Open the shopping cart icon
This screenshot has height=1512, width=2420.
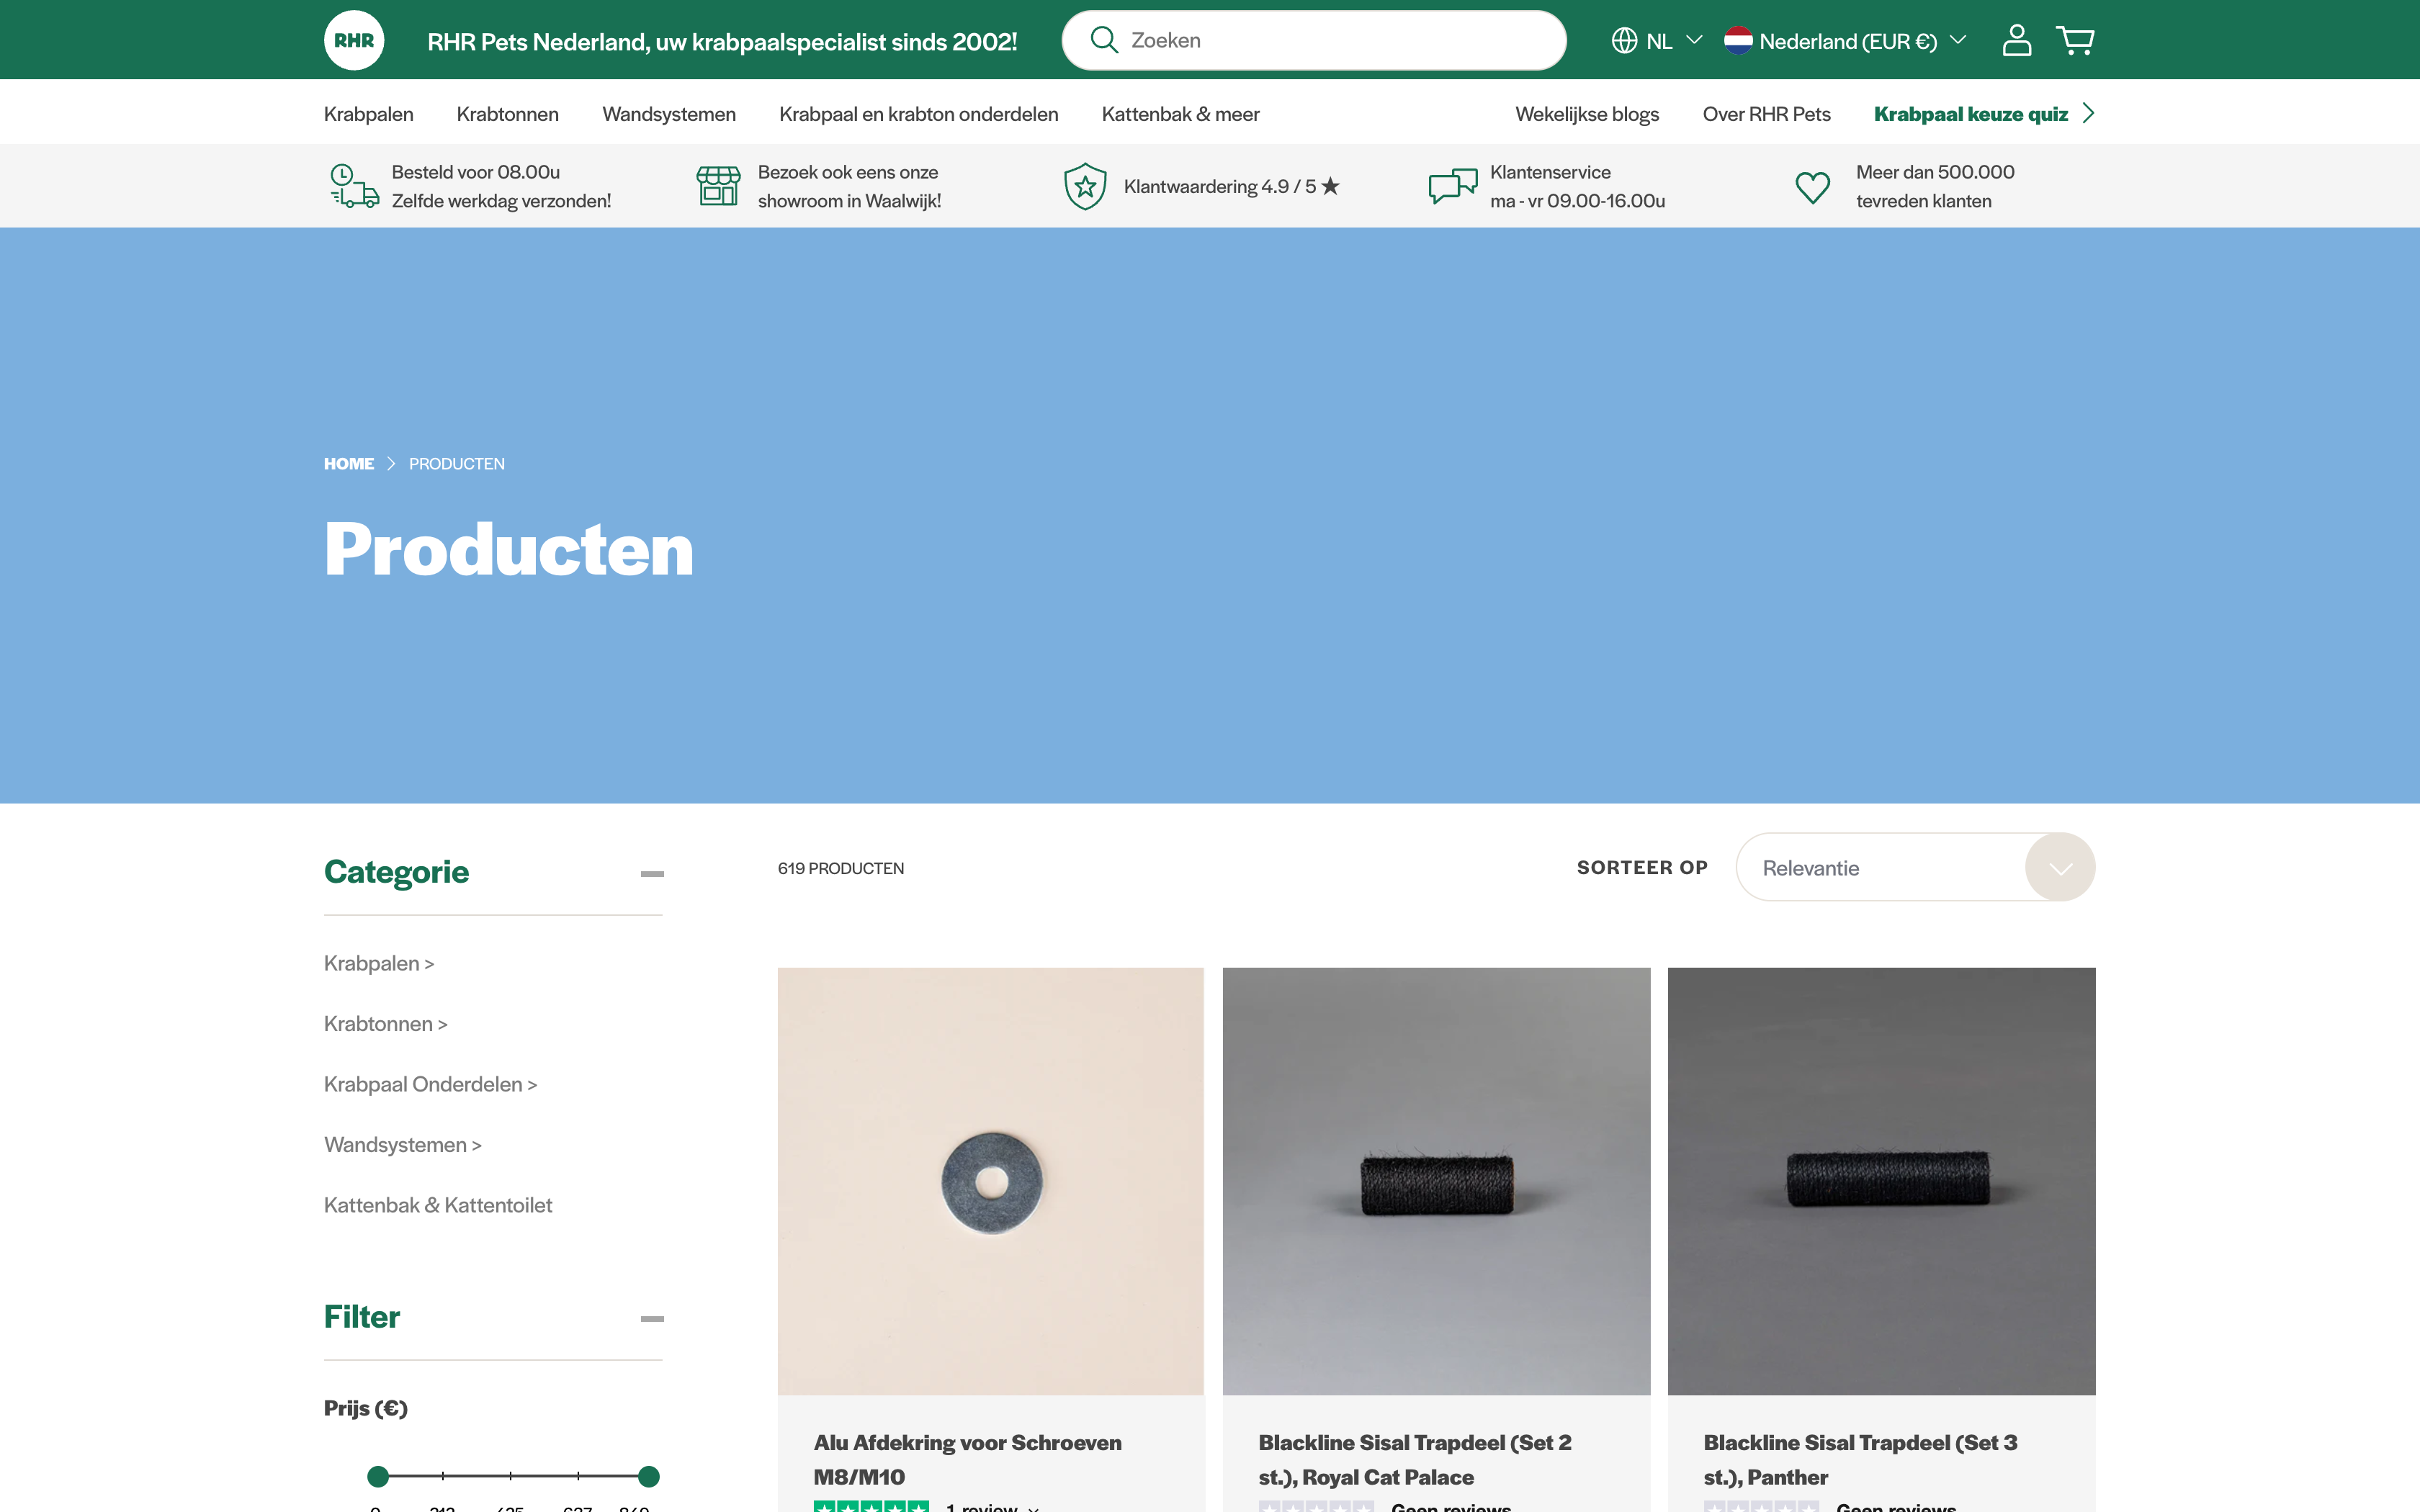[2075, 40]
